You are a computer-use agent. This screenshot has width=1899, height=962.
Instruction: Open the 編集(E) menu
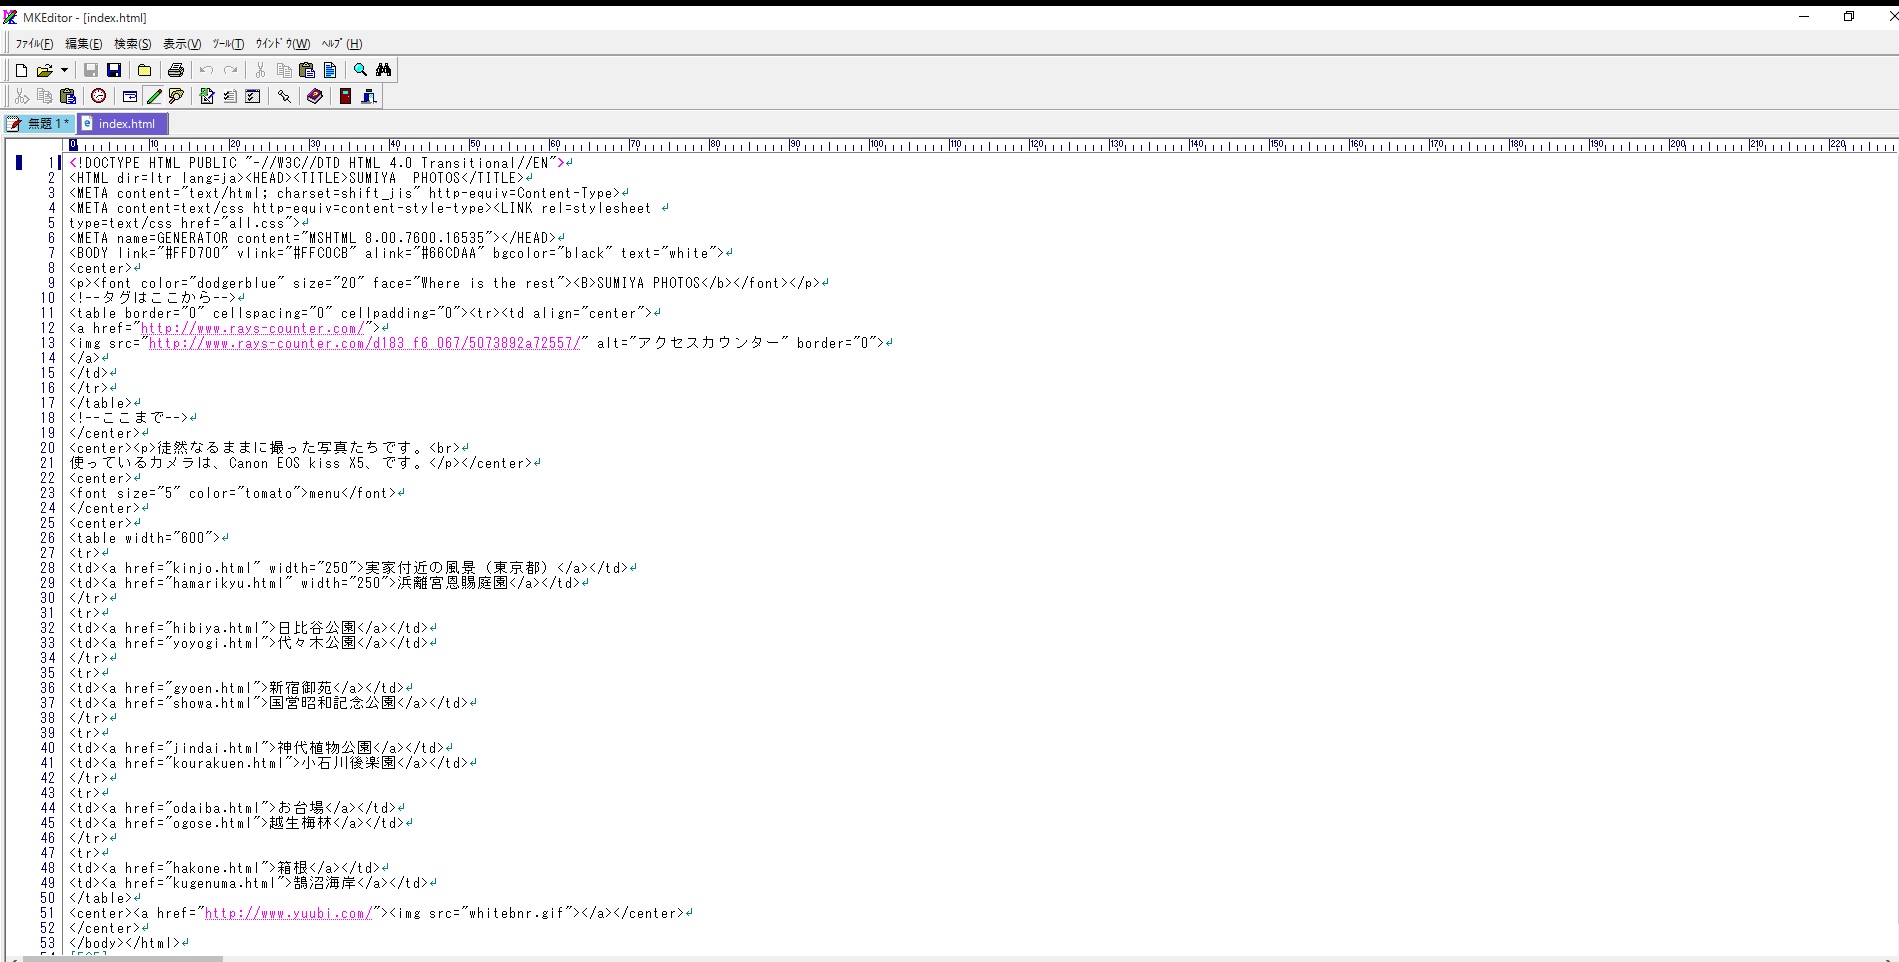[83, 44]
